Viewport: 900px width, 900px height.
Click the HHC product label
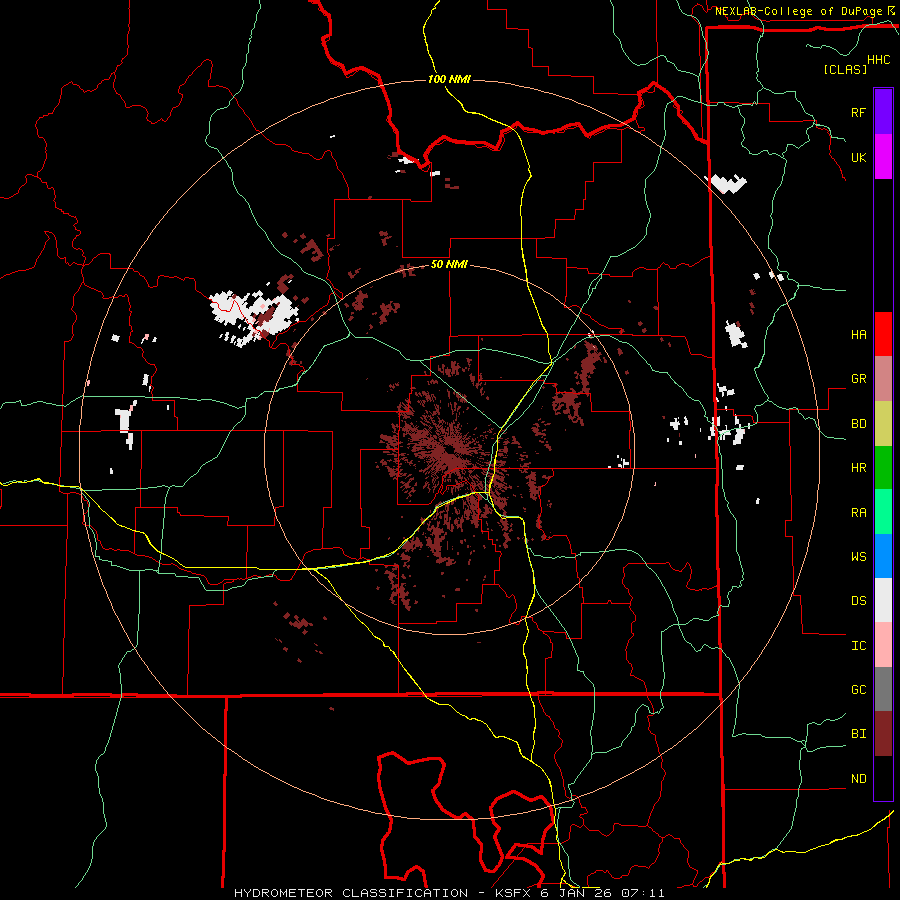[879, 60]
